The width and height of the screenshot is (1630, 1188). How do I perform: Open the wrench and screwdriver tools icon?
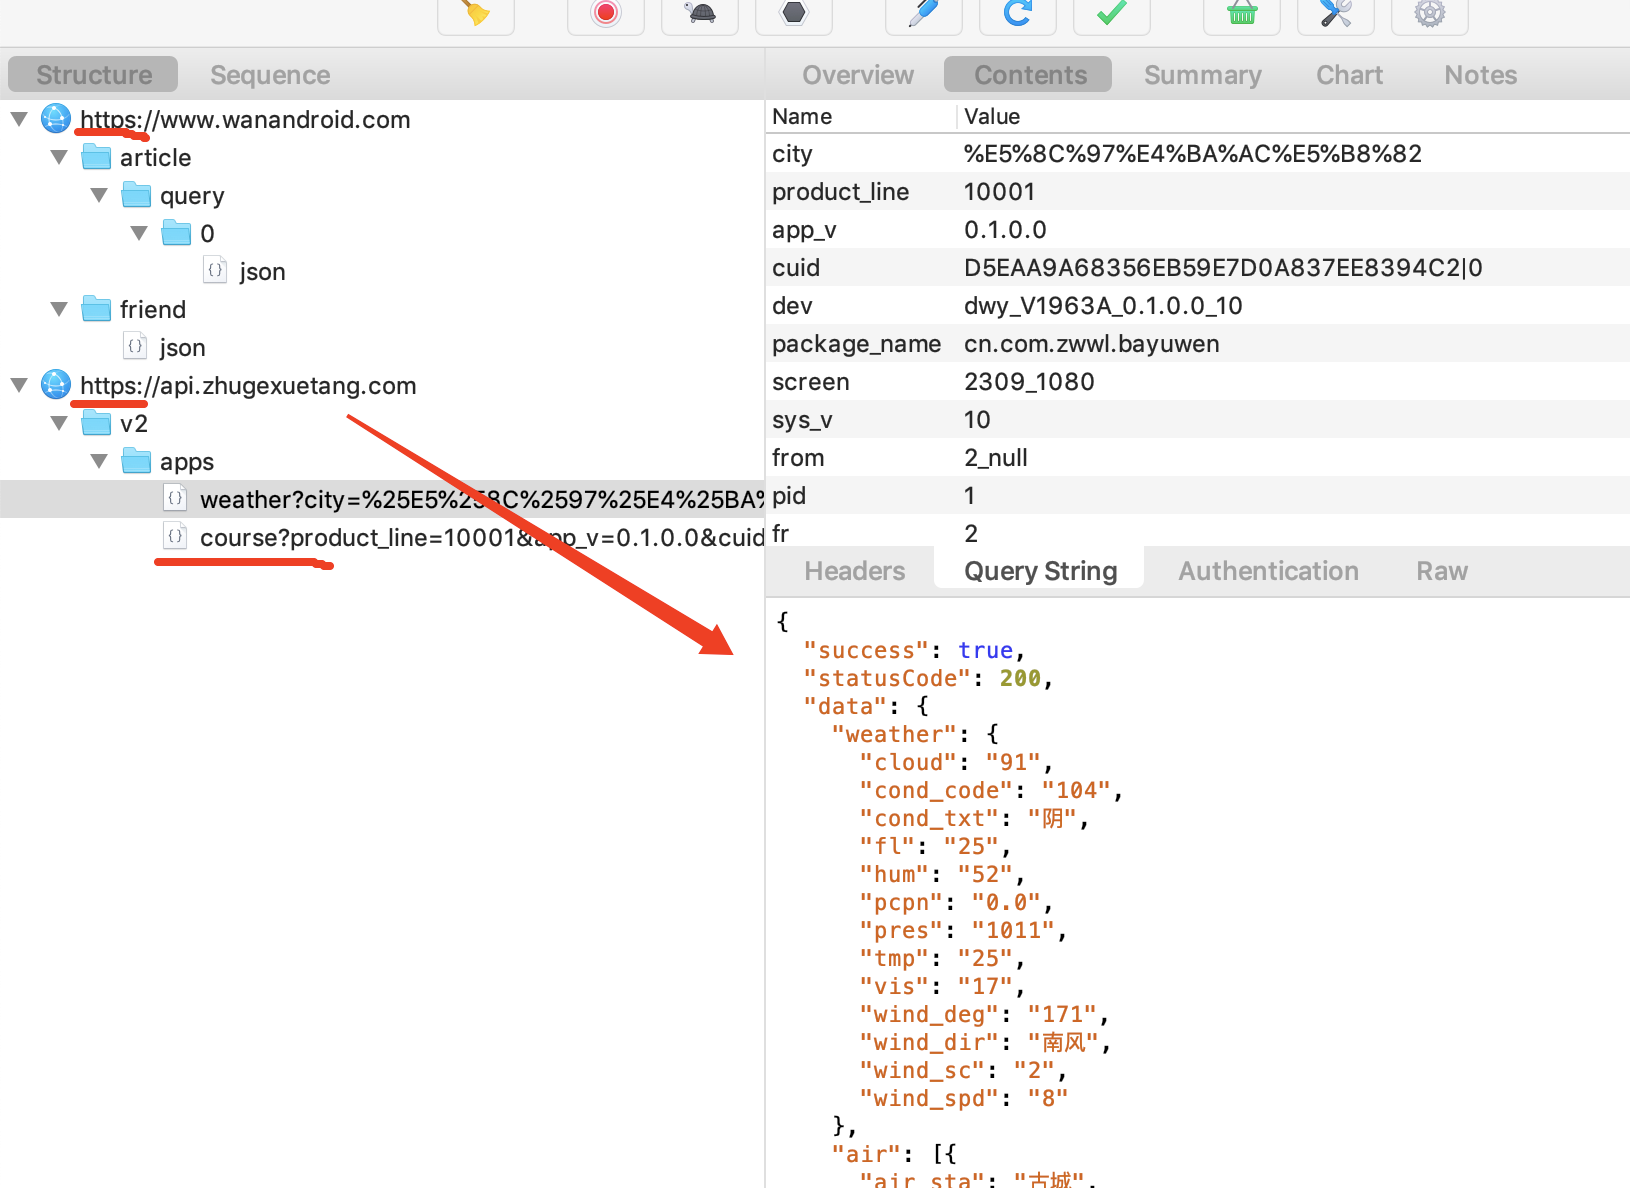pyautogui.click(x=1336, y=13)
